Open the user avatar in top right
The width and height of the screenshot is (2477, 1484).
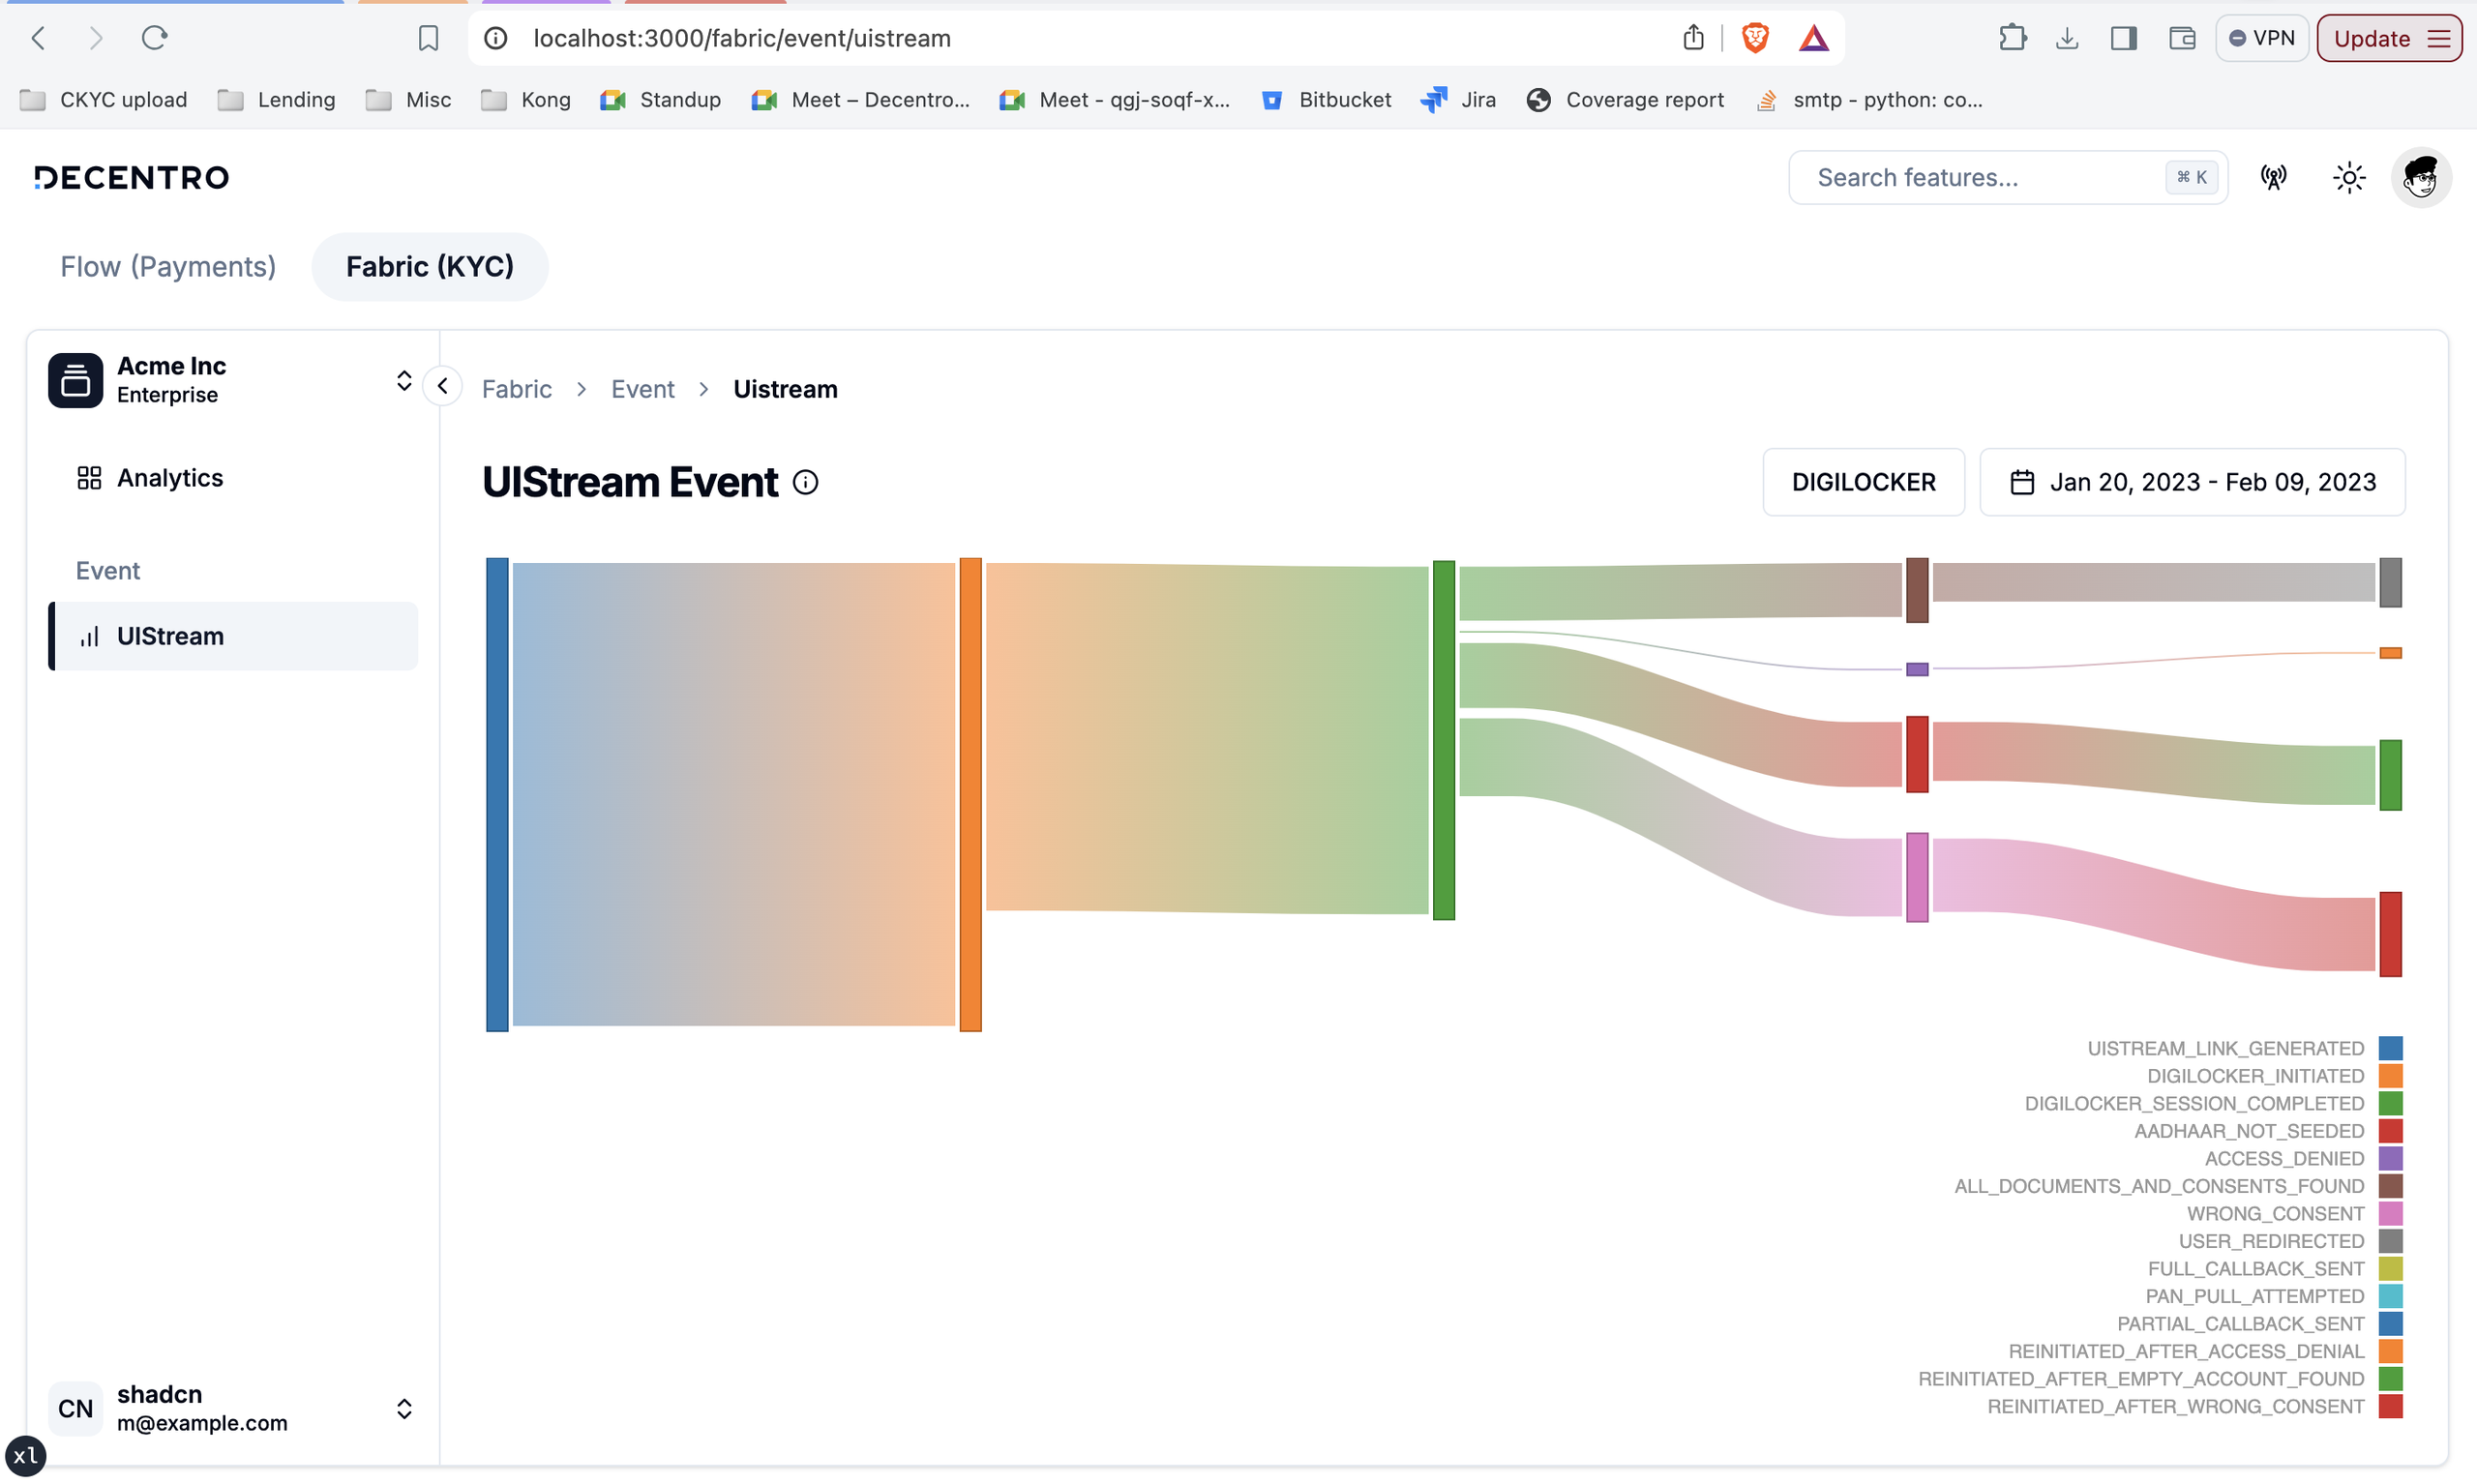tap(2420, 178)
